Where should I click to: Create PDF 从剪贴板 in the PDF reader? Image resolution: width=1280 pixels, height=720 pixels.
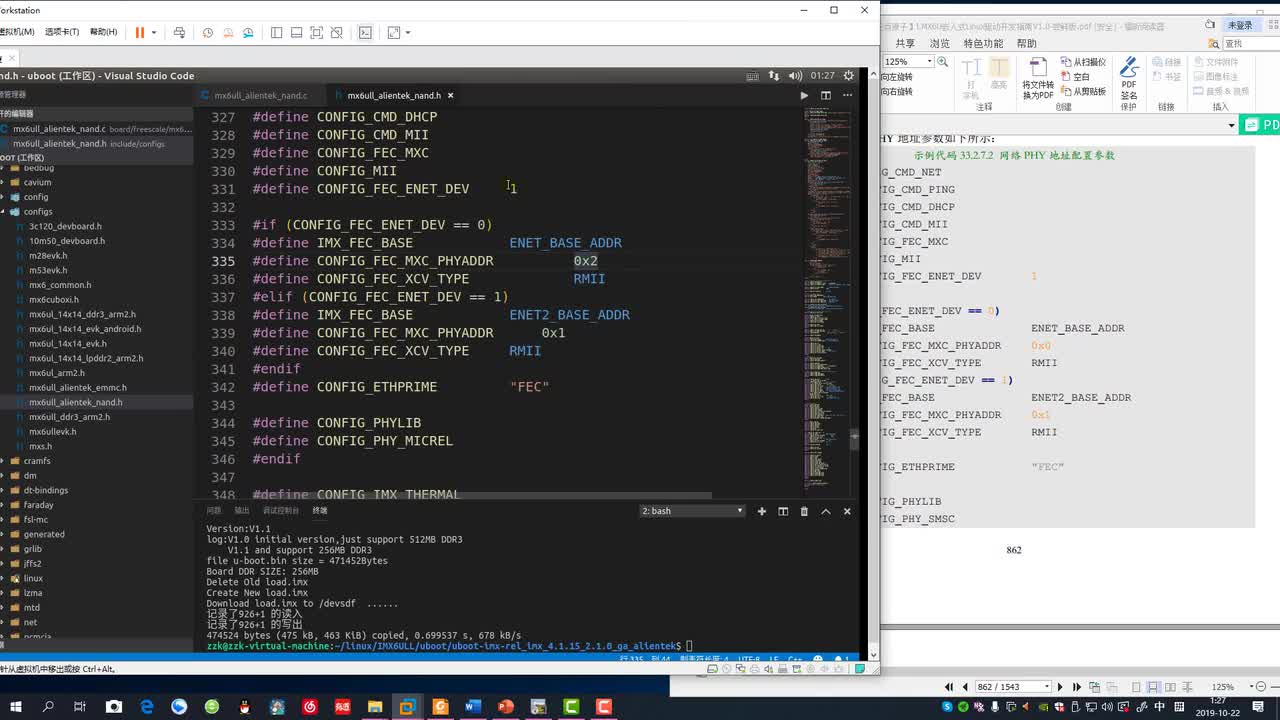tap(1083, 91)
